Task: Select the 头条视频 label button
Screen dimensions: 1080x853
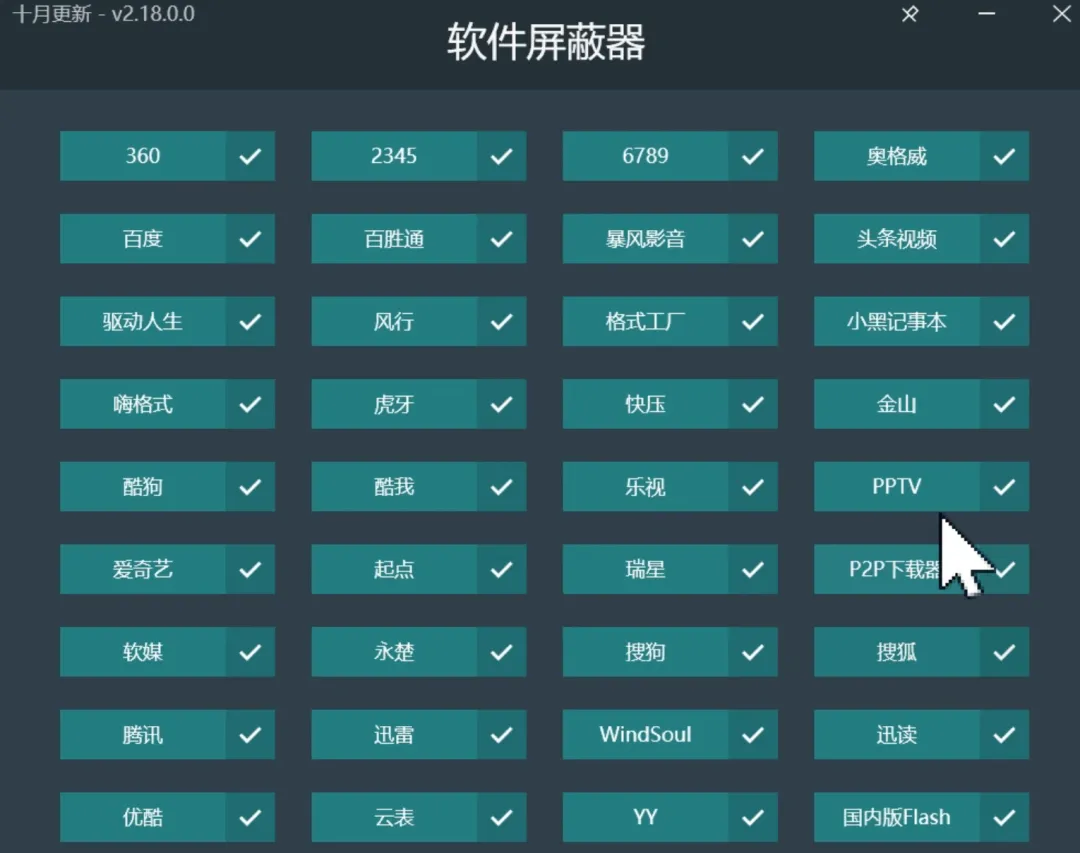Action: pos(897,239)
